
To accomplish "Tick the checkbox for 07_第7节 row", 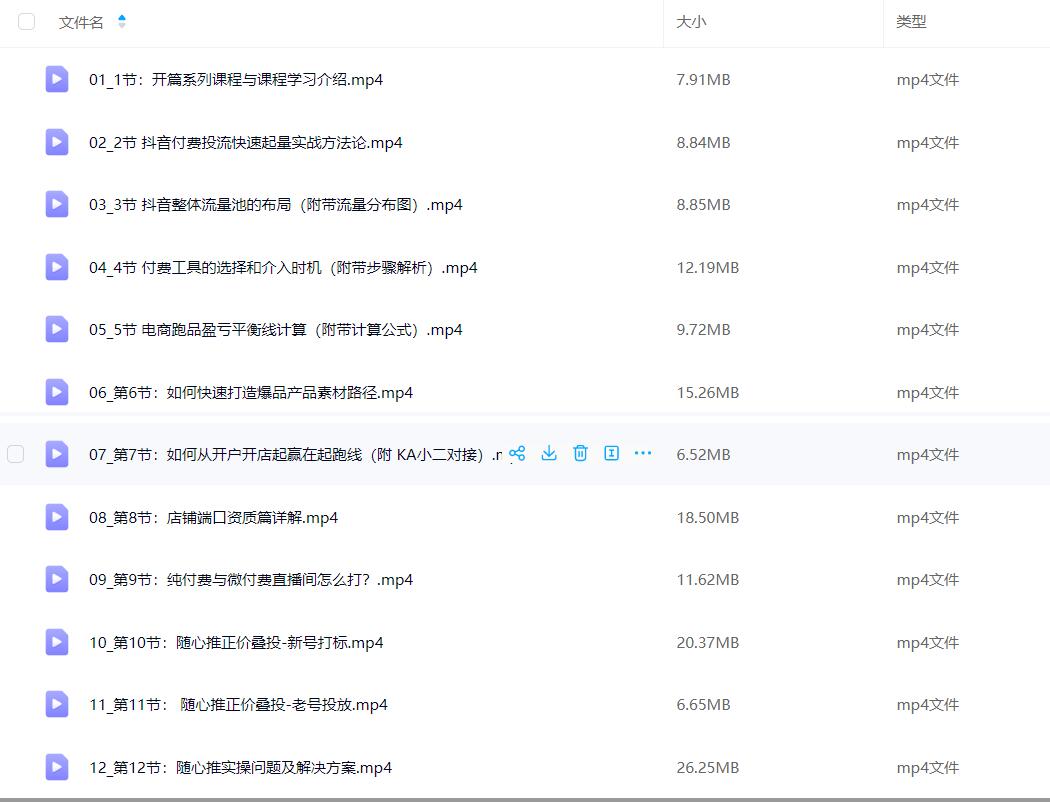I will pyautogui.click(x=15, y=454).
